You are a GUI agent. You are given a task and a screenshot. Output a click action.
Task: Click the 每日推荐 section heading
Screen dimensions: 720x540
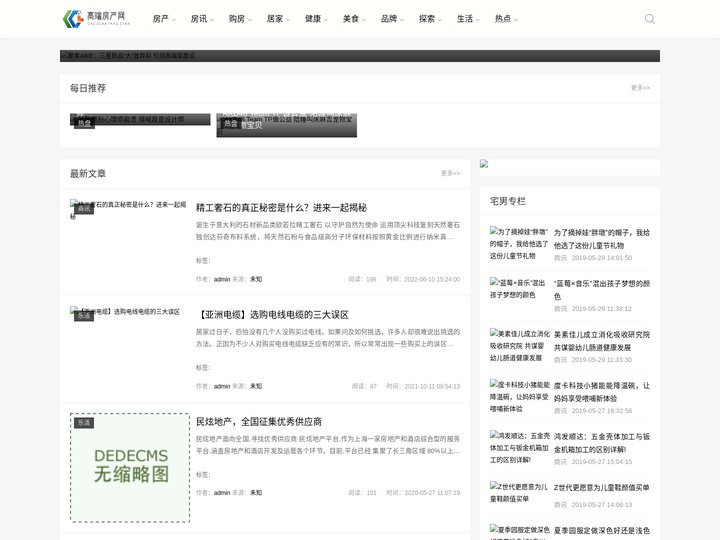coord(88,88)
